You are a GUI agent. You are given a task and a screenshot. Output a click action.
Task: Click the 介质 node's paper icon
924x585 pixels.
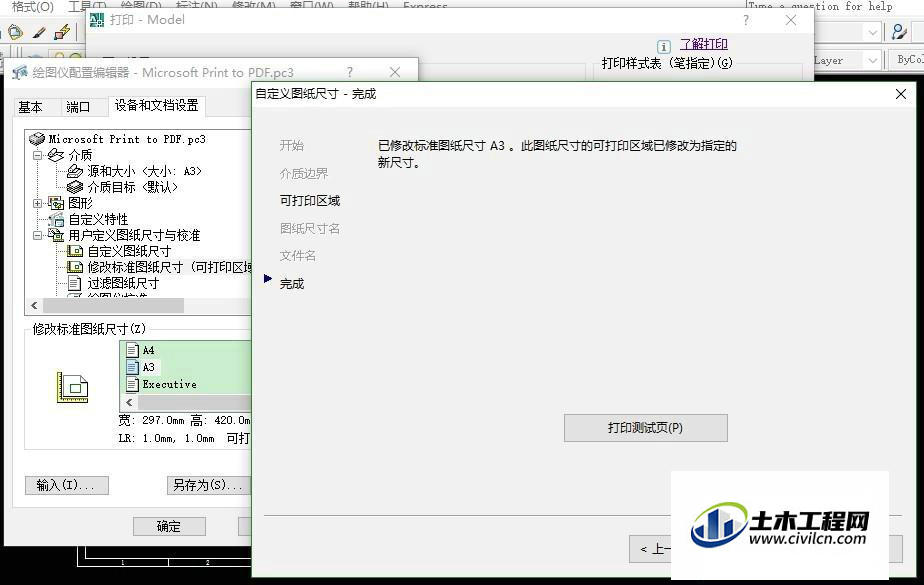pos(56,155)
